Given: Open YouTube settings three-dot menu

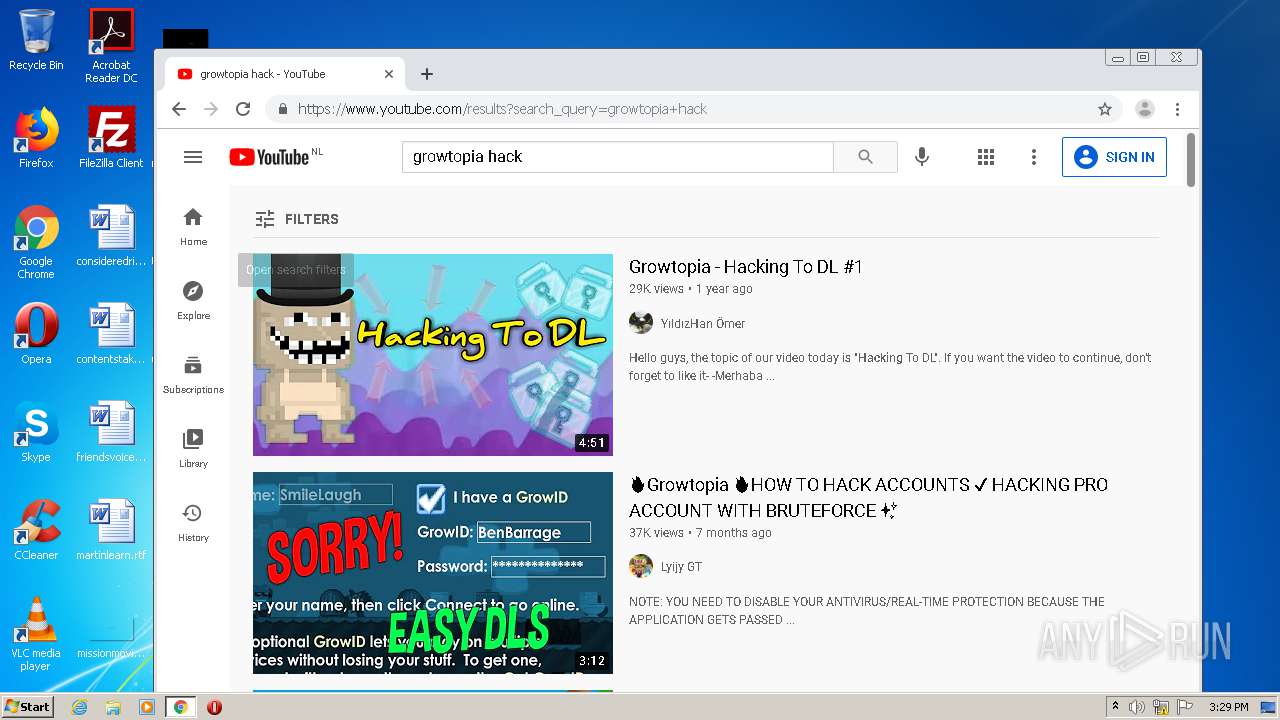Looking at the screenshot, I should [1034, 157].
